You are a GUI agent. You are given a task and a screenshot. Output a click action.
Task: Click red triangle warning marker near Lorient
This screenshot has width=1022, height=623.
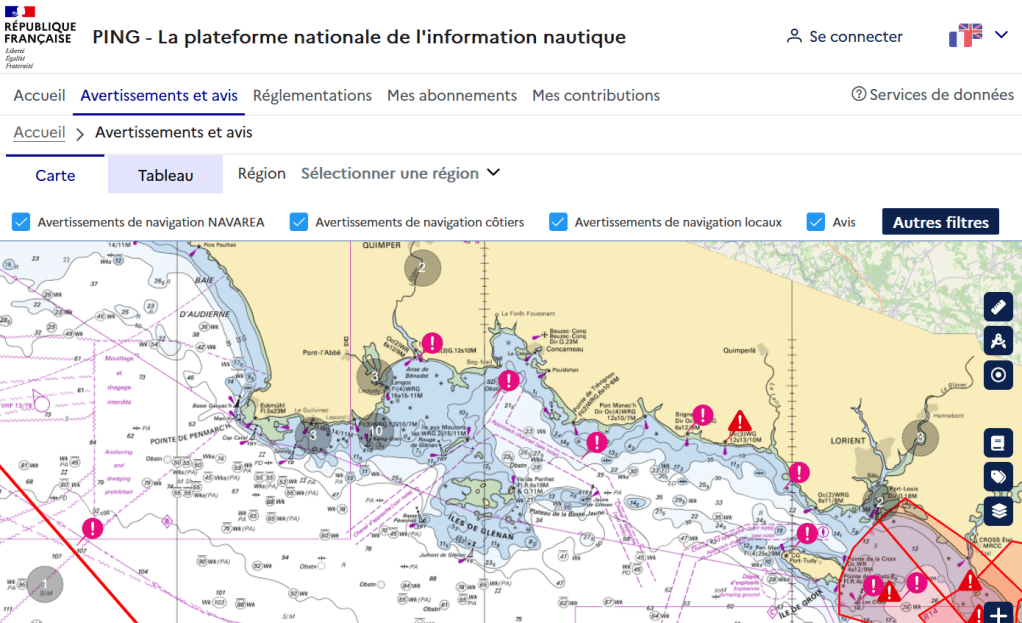[x=740, y=422]
